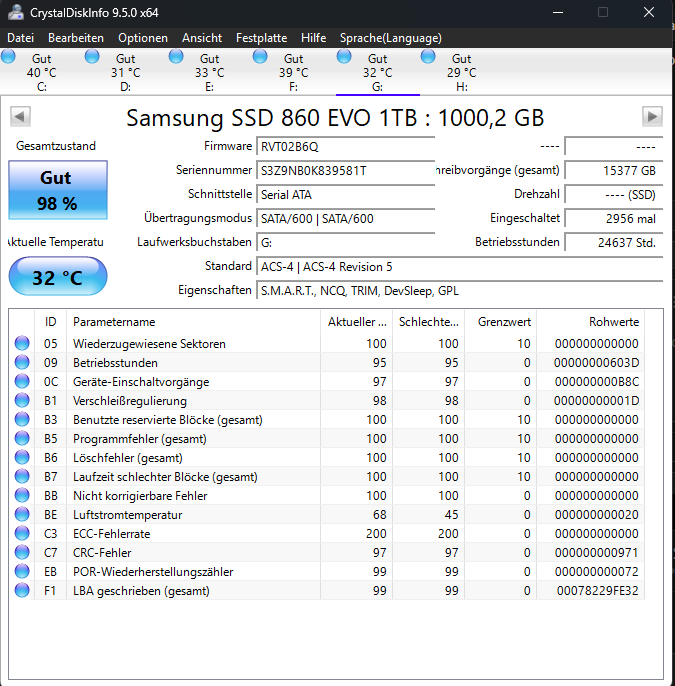This screenshot has width=675, height=686.
Task: Click the Grenzwert column header
Action: 501,322
